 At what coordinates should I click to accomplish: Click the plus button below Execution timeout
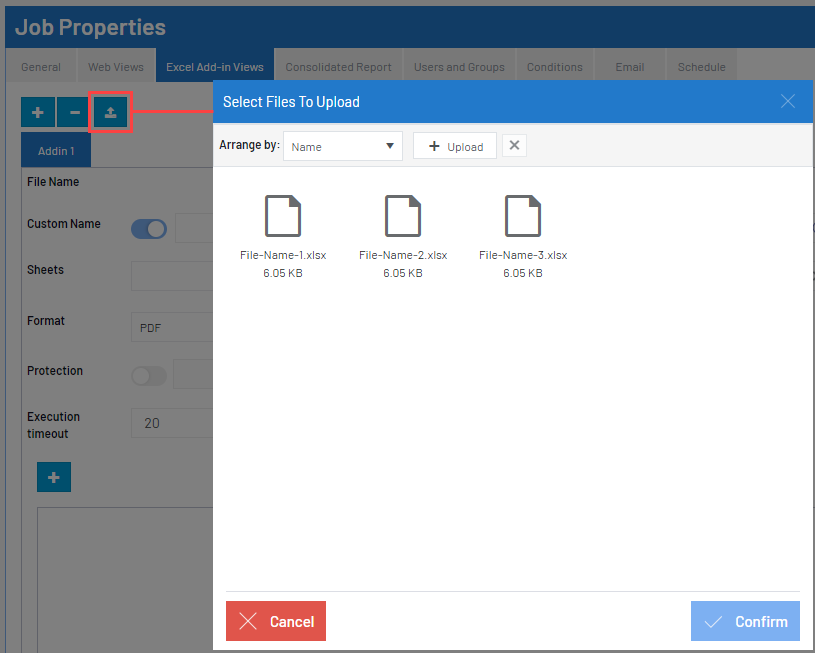pyautogui.click(x=54, y=478)
